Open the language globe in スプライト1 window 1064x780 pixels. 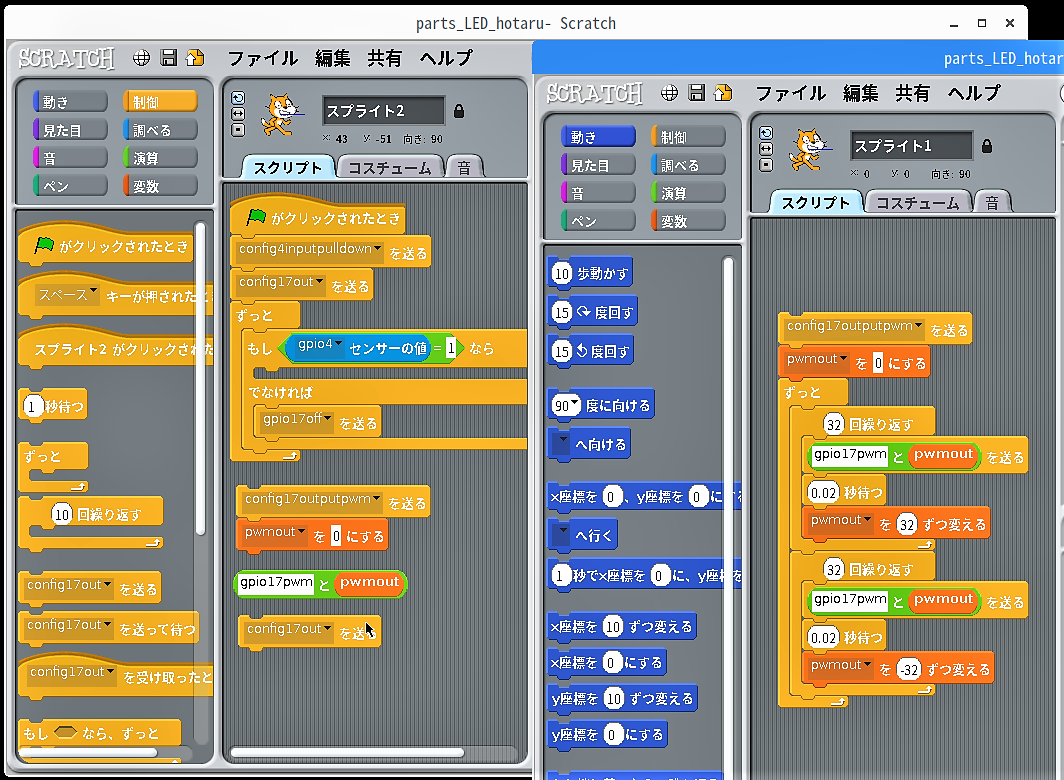pyautogui.click(x=669, y=93)
